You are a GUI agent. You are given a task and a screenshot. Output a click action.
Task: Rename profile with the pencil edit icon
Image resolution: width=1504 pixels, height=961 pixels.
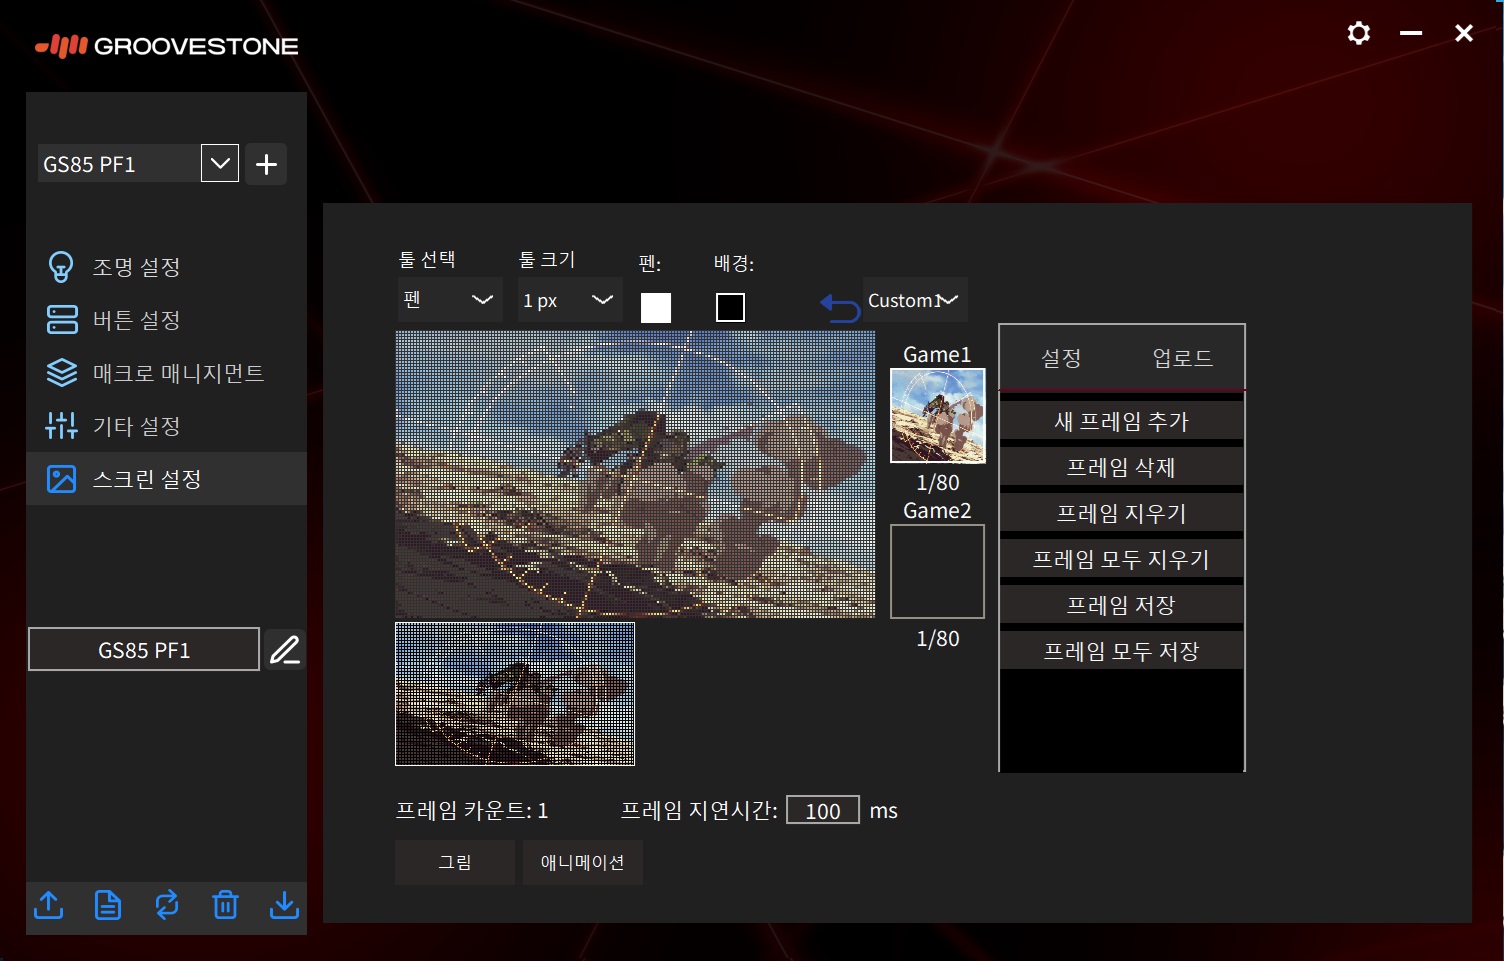[x=285, y=650]
